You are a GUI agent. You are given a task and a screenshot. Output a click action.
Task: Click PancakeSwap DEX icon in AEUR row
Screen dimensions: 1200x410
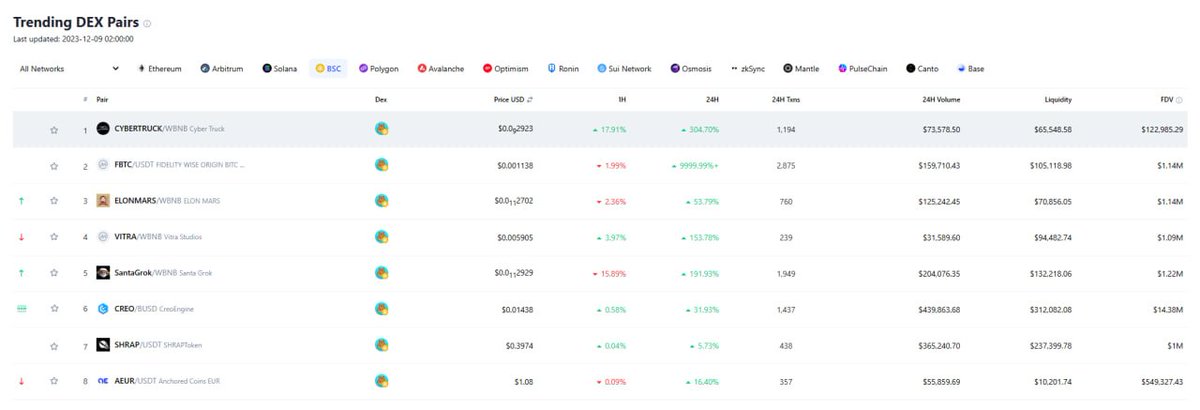point(381,381)
